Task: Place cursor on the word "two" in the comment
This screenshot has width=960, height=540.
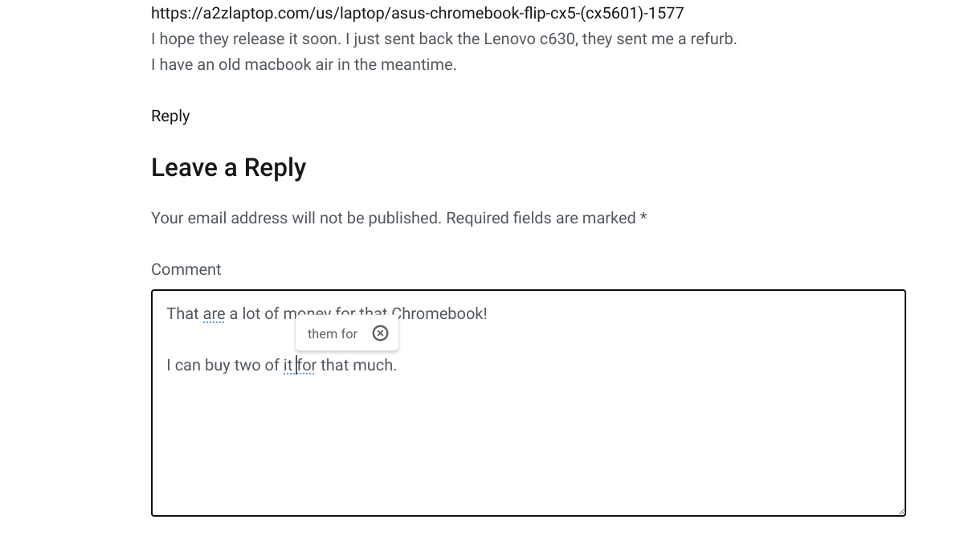Action: 247,365
